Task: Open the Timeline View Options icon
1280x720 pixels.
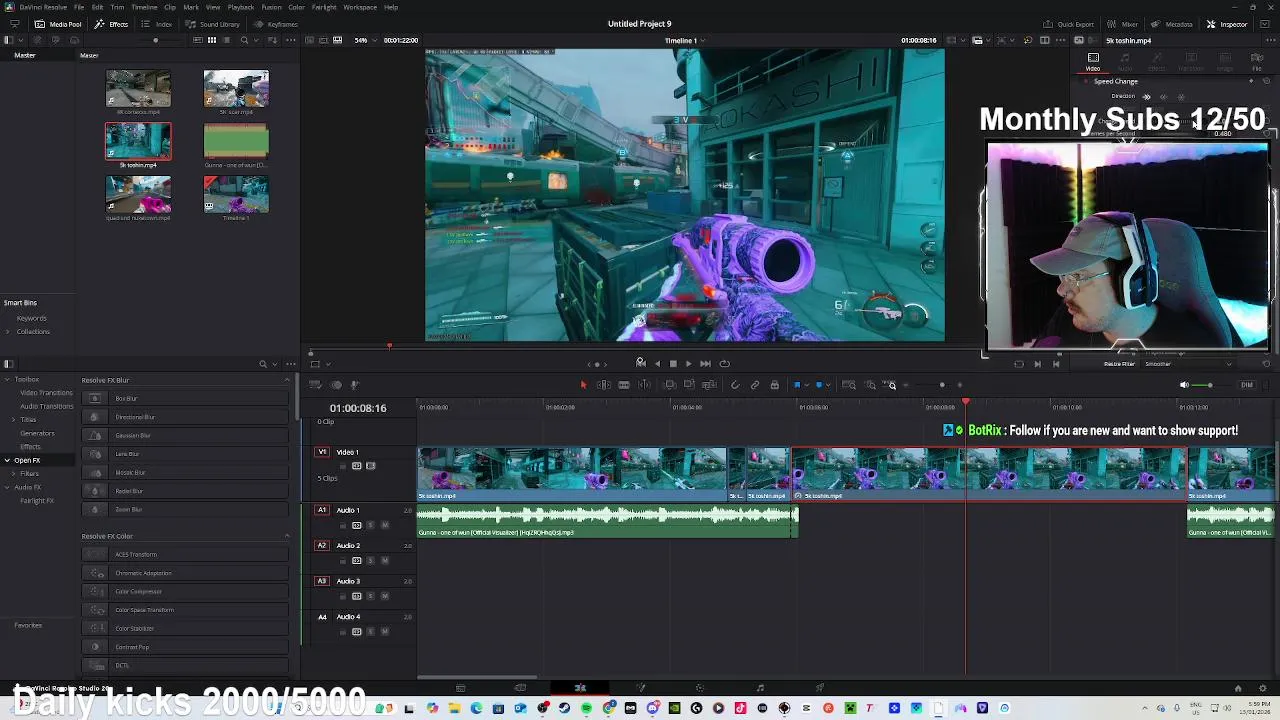Action: click(x=315, y=385)
